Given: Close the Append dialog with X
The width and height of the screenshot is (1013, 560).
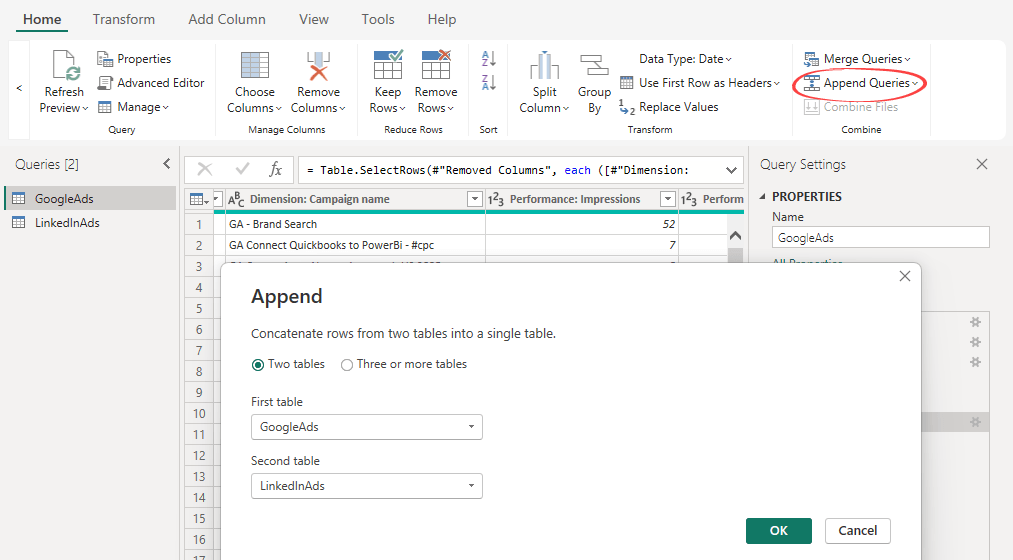Looking at the screenshot, I should pyautogui.click(x=904, y=276).
